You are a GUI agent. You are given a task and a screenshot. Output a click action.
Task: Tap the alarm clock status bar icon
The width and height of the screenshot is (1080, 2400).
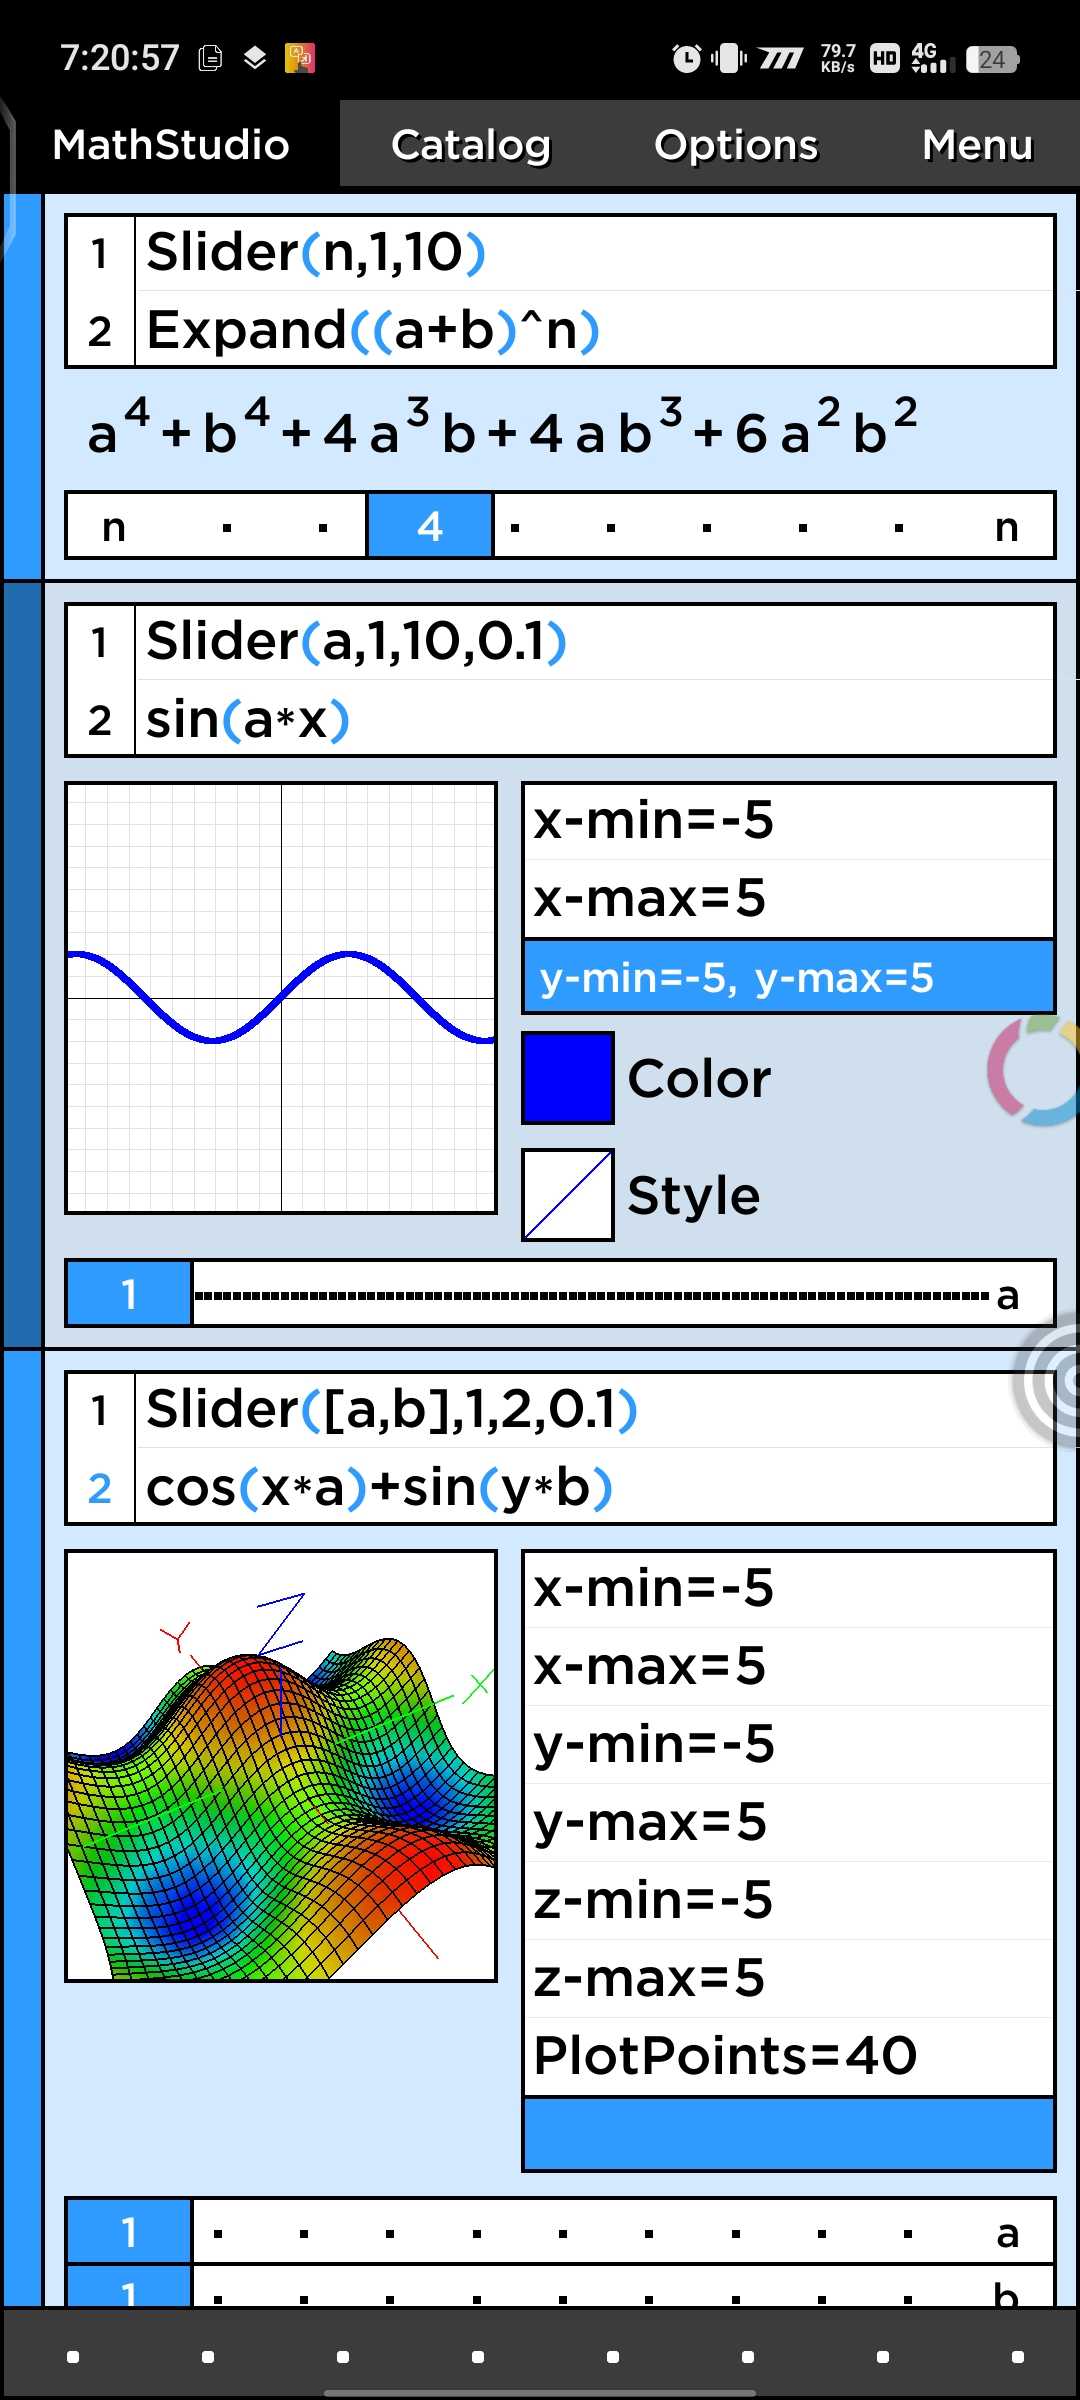[686, 59]
